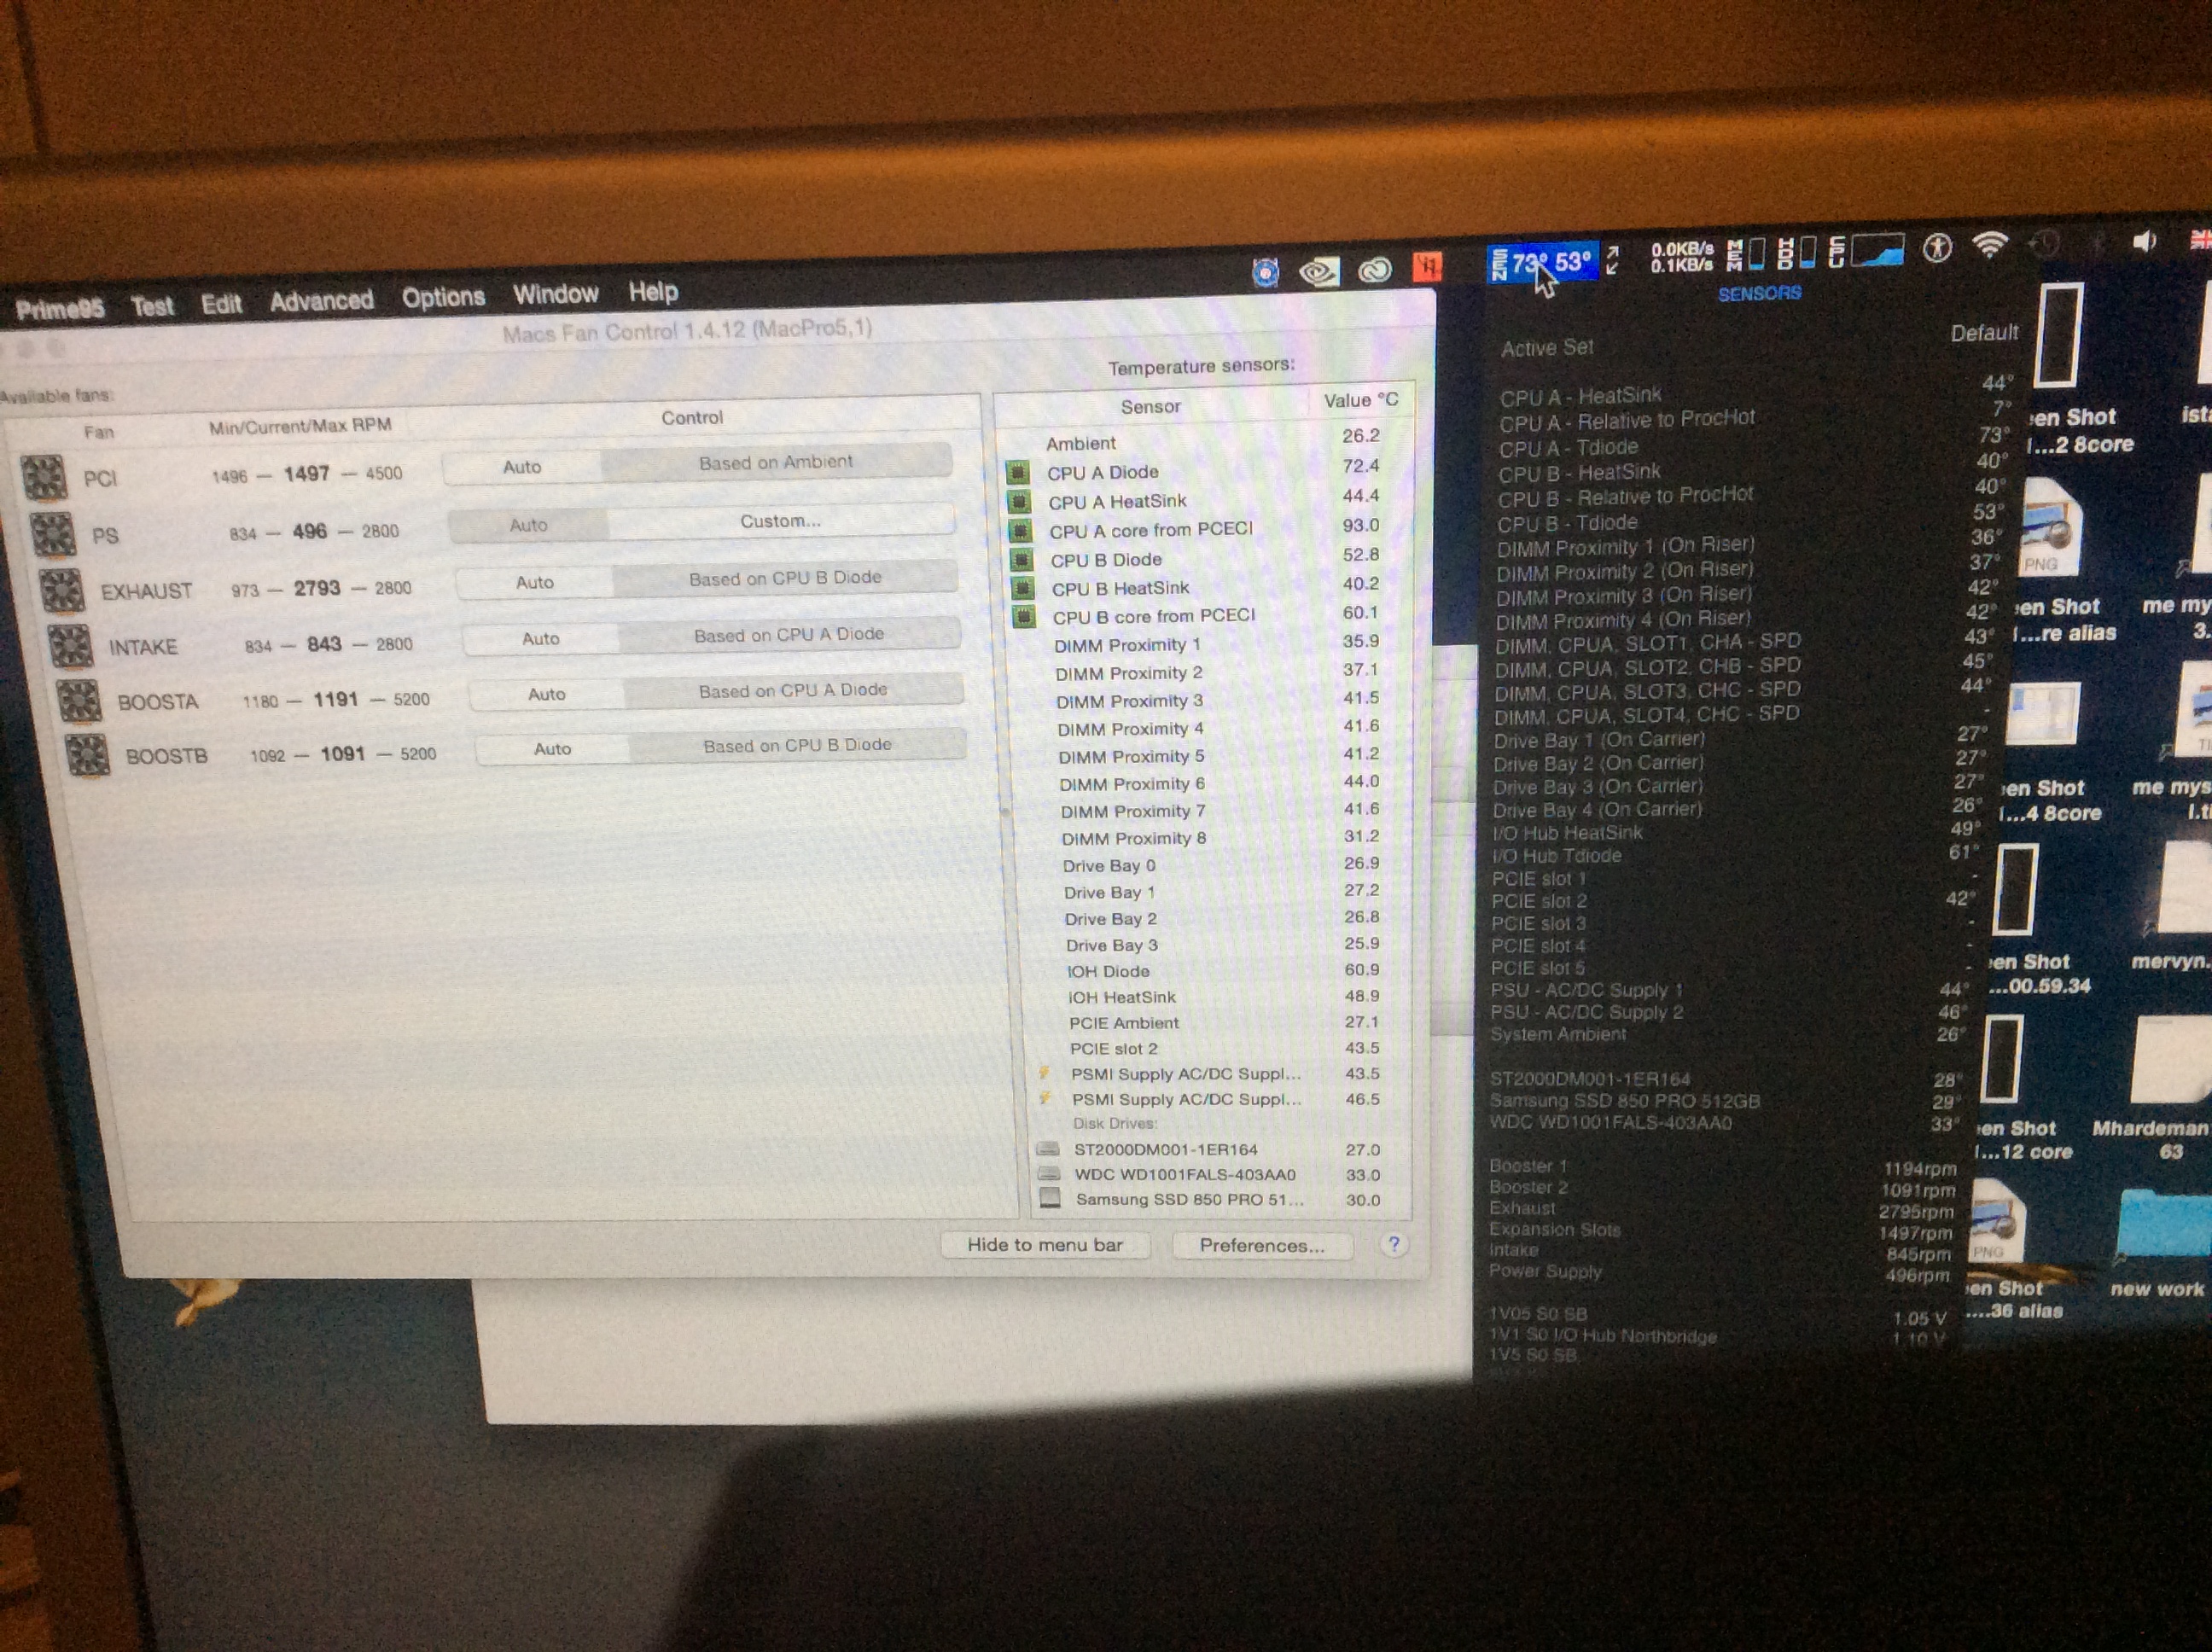This screenshot has width=2212, height=1652.
Task: Click the EXHAUST fan icon
Action: 62,590
